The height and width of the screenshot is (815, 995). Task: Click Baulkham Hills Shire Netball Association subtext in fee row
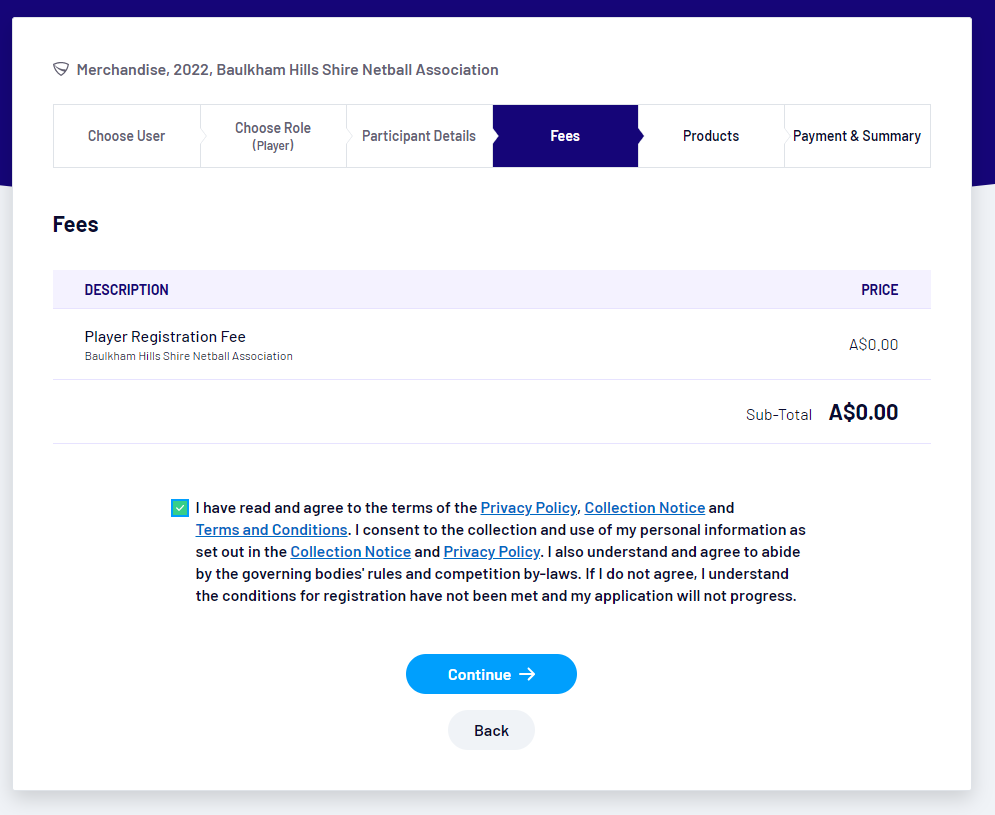pyautogui.click(x=188, y=356)
